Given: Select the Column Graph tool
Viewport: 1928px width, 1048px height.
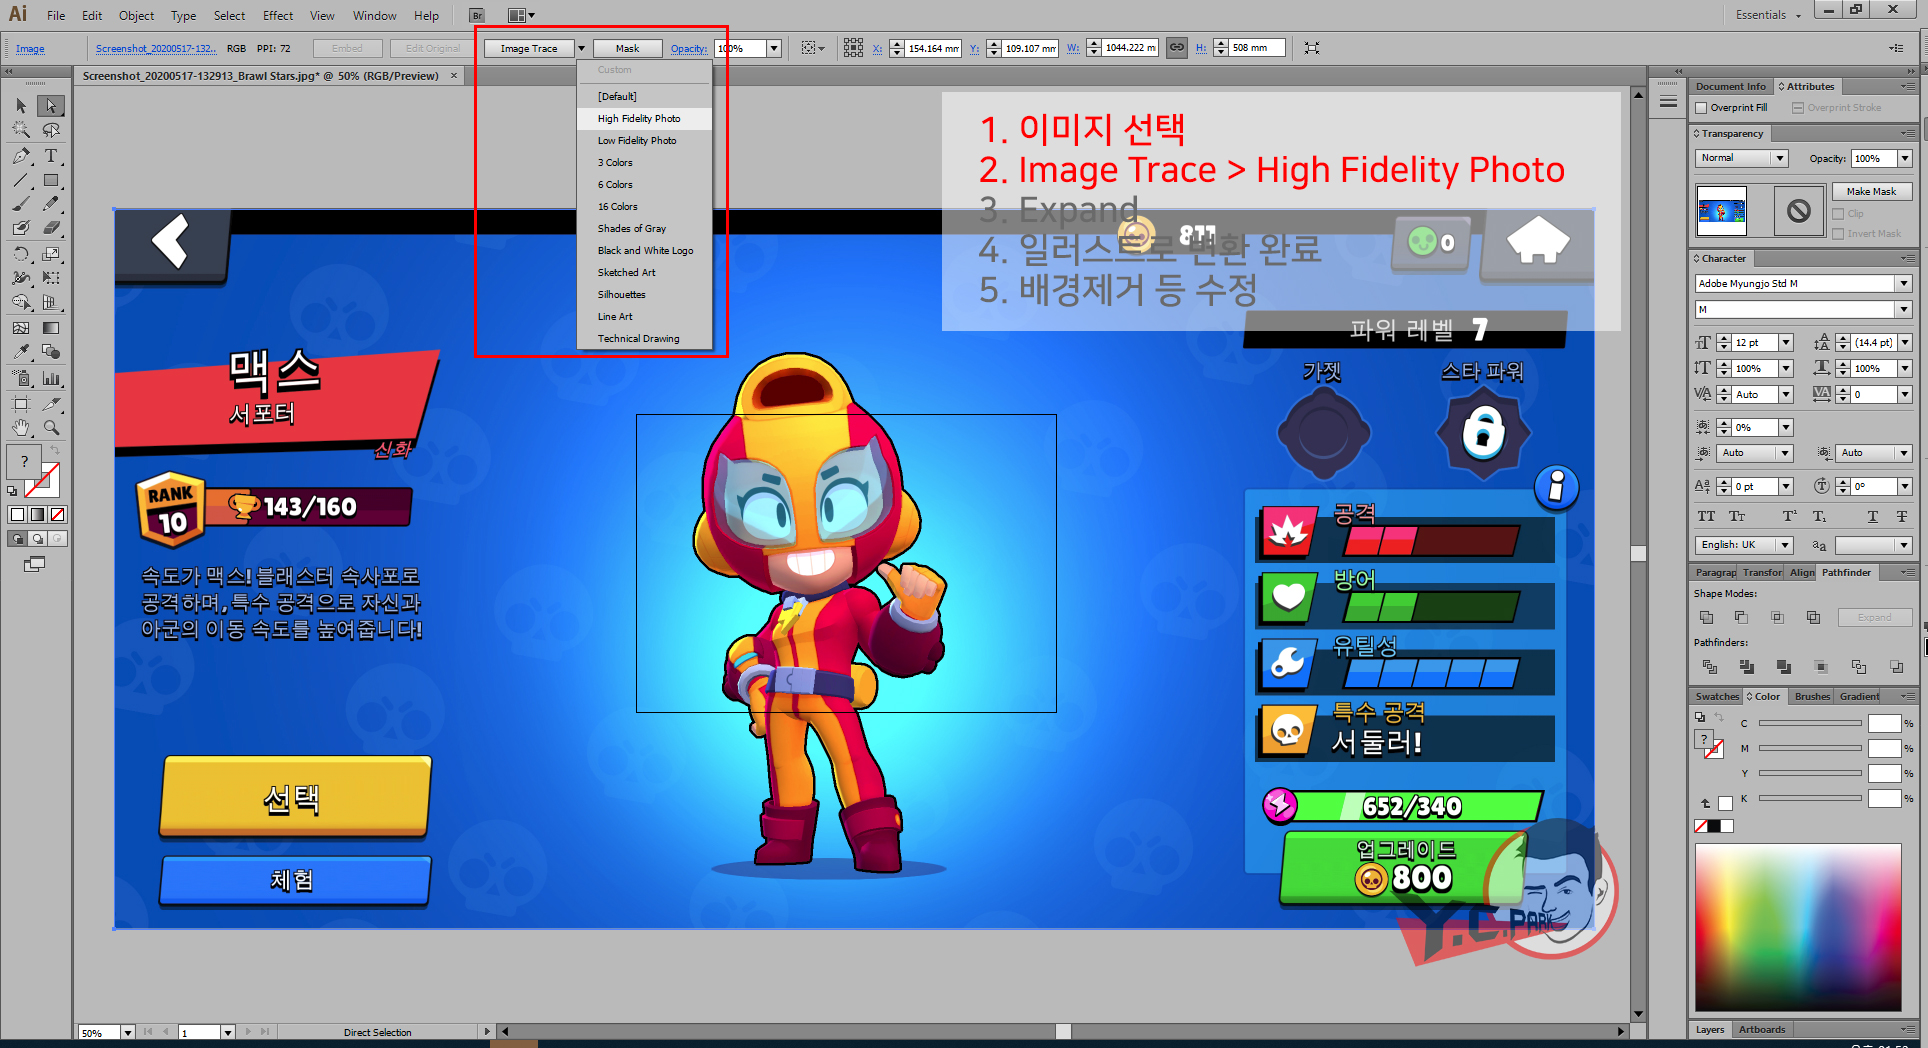Looking at the screenshot, I should coord(52,378).
